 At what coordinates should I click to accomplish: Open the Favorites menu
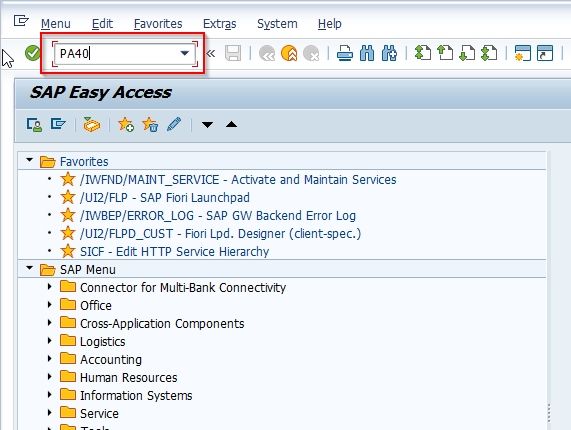[x=158, y=24]
